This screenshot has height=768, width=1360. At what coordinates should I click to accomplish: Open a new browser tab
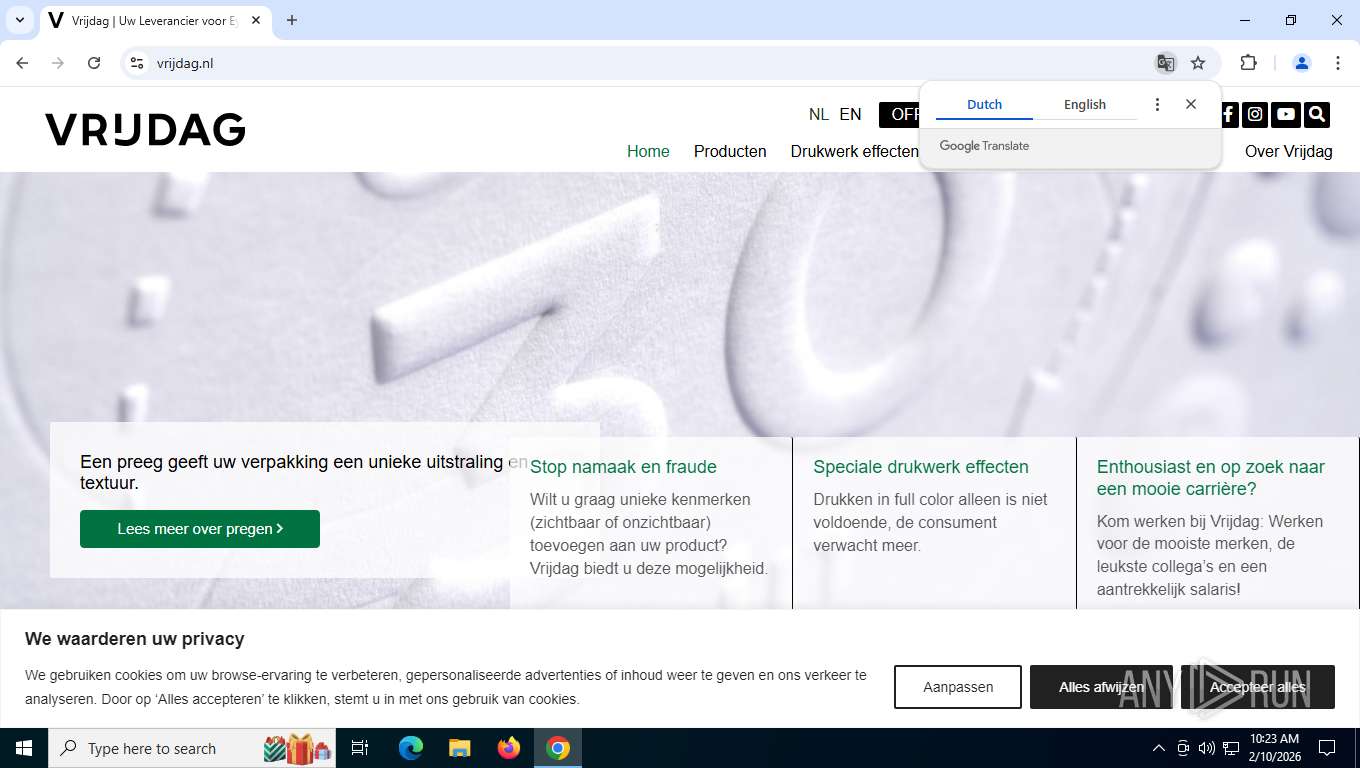pyautogui.click(x=292, y=20)
